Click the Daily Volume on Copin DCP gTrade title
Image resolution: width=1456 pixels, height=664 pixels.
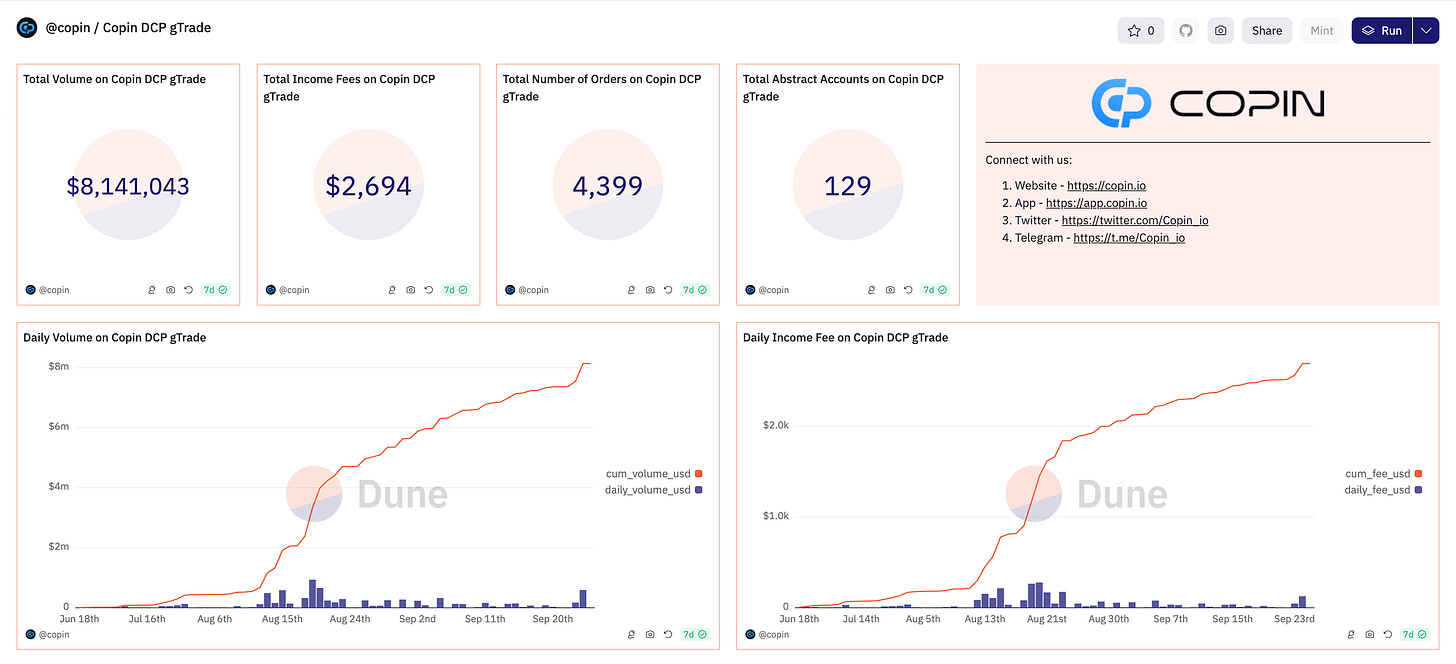pyautogui.click(x=115, y=338)
